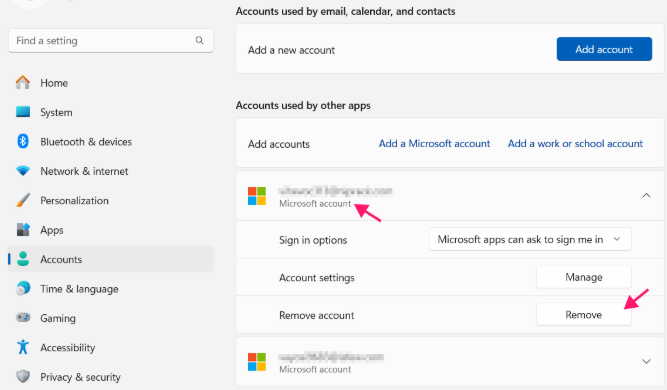This screenshot has height=390, width=667.
Task: Focus the Find a setting search box
Action: click(x=111, y=41)
